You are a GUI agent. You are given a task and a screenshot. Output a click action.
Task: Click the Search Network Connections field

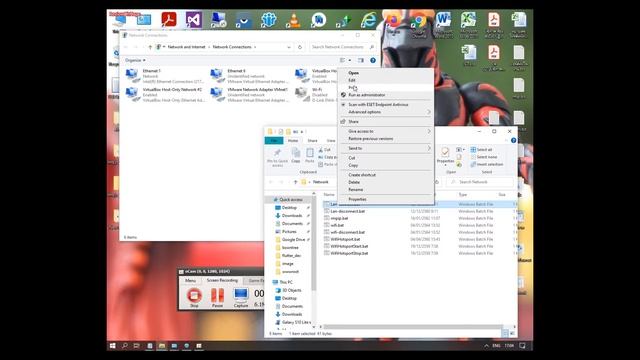[342, 47]
